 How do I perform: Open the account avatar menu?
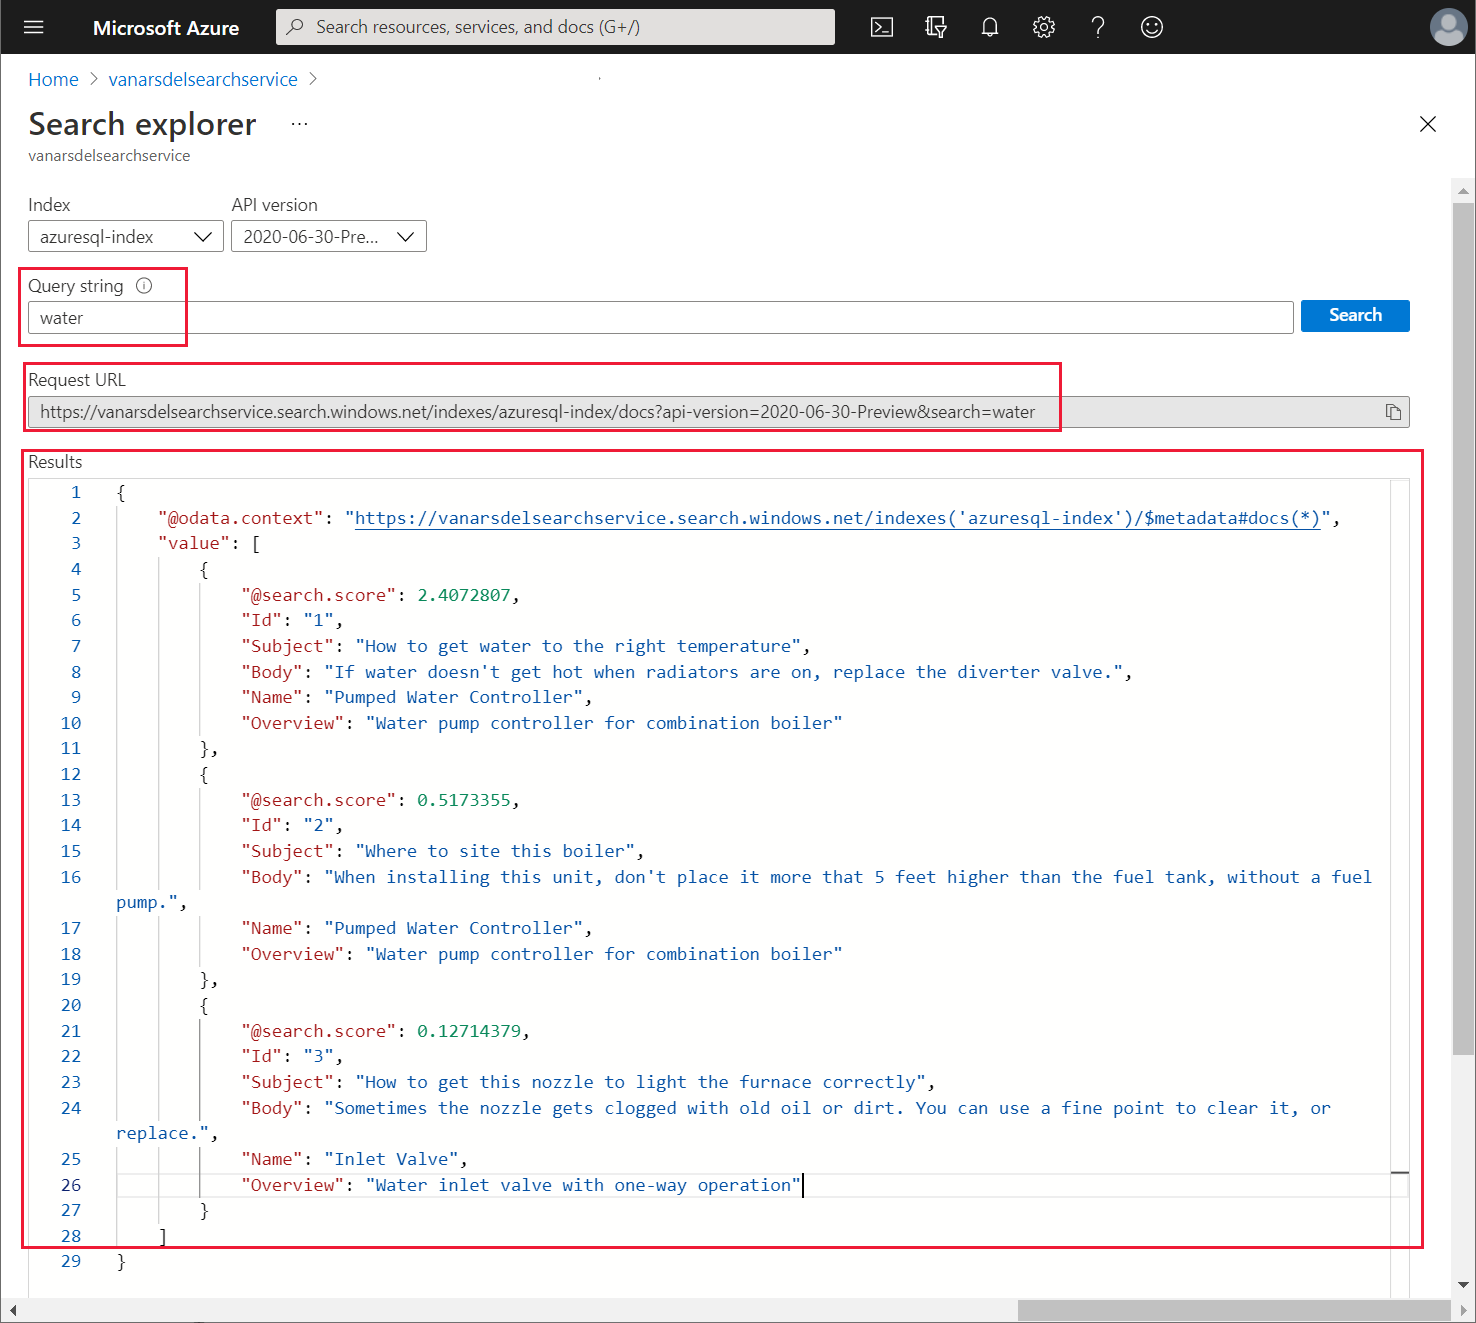point(1448,27)
